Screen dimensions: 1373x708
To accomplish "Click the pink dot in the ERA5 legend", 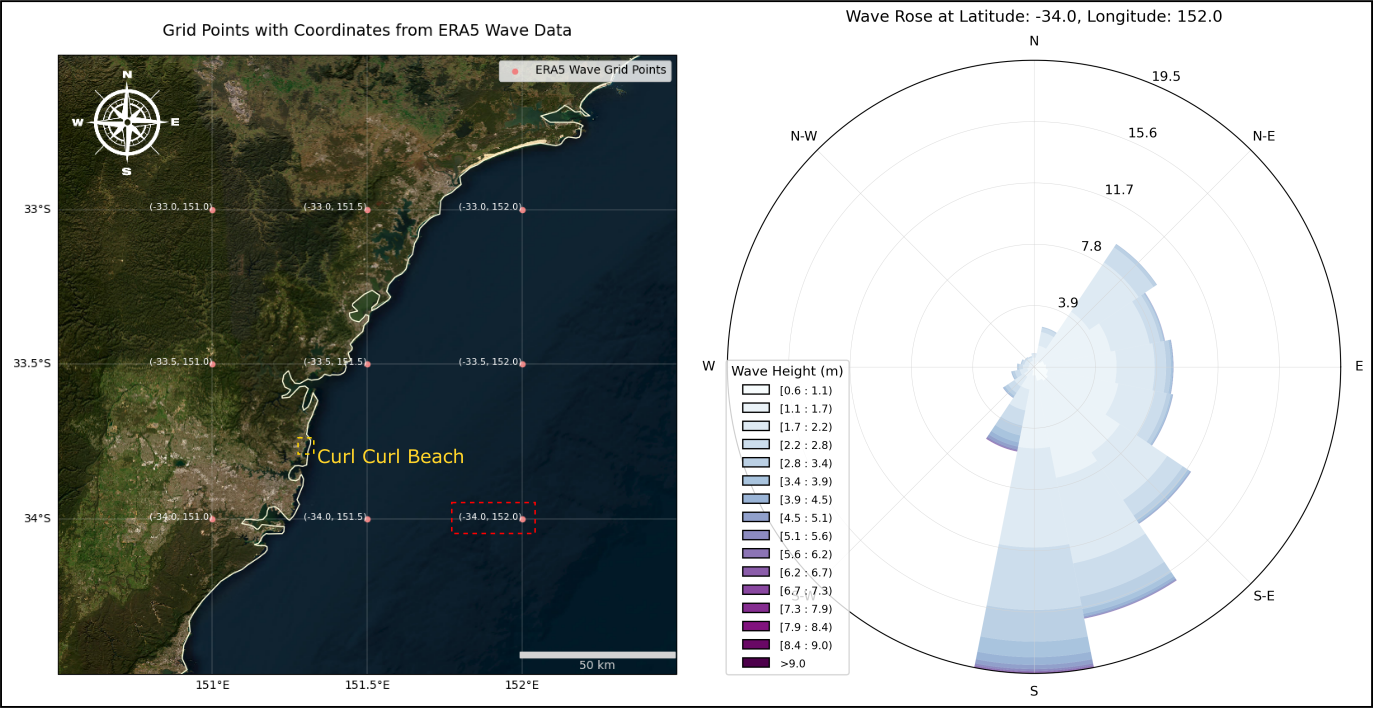I will coord(514,71).
